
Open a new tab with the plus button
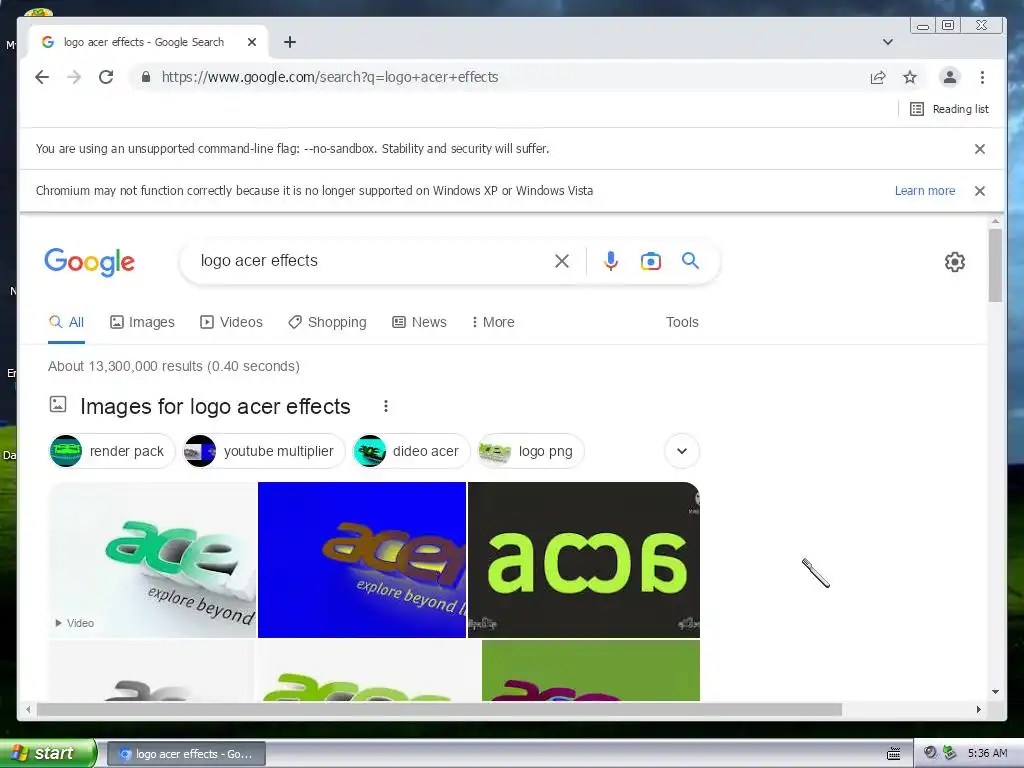coord(290,42)
